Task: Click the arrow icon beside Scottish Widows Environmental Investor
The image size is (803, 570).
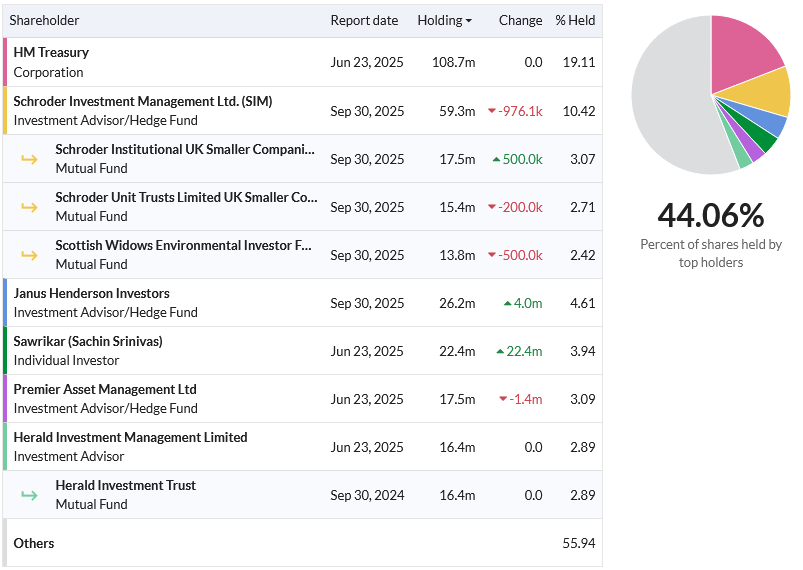Action: (x=29, y=255)
